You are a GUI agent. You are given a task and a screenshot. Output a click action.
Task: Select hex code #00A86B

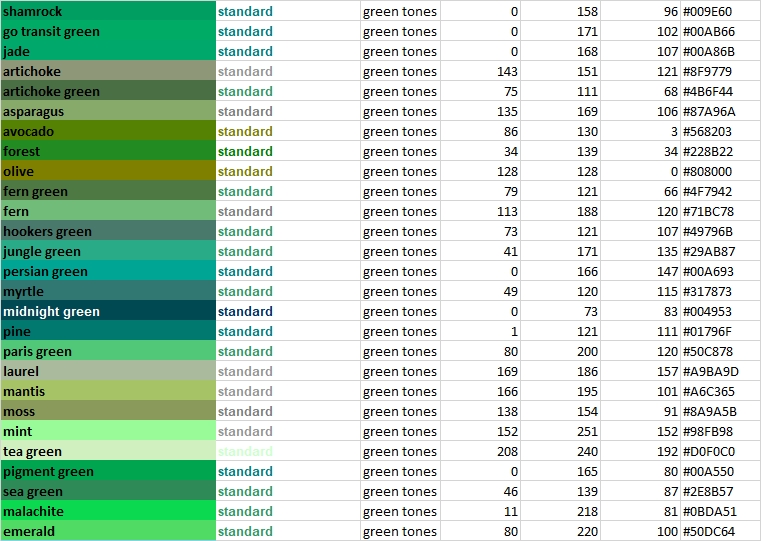click(x=709, y=51)
